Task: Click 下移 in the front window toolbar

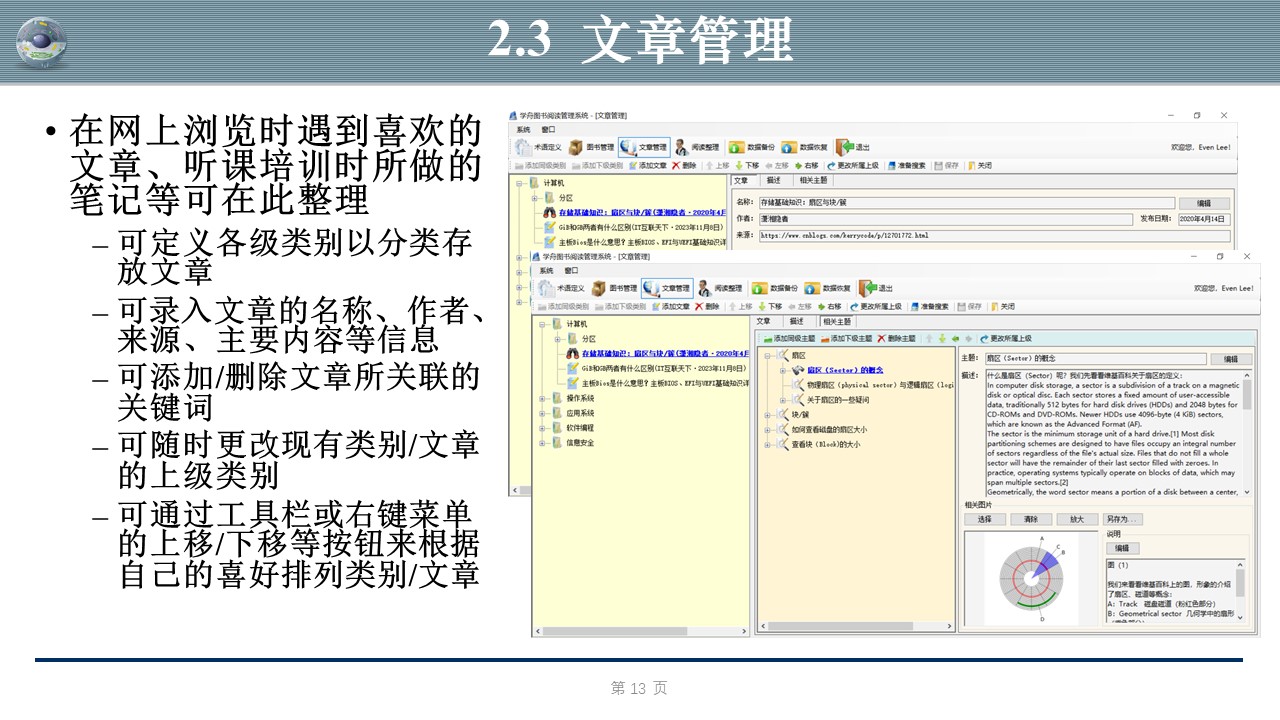Action: click(x=770, y=307)
